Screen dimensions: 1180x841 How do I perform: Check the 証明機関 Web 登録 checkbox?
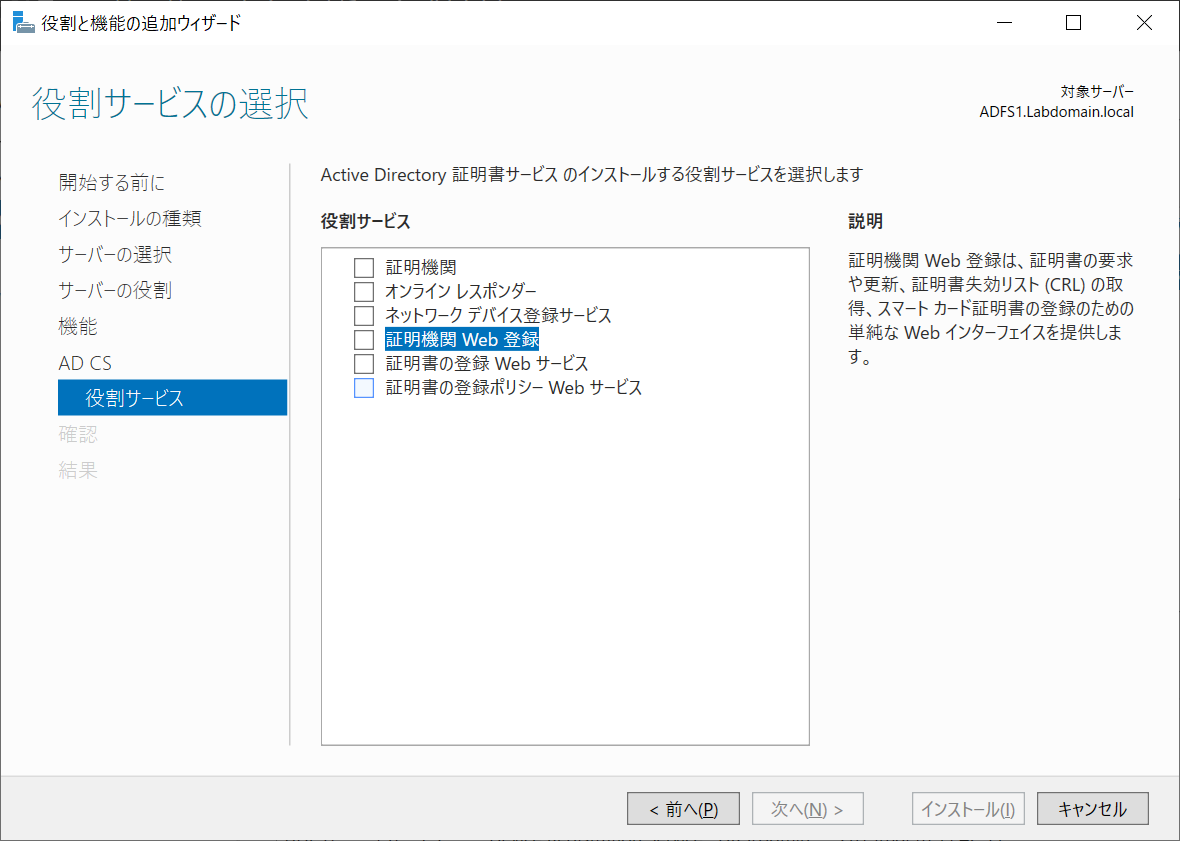(x=364, y=339)
